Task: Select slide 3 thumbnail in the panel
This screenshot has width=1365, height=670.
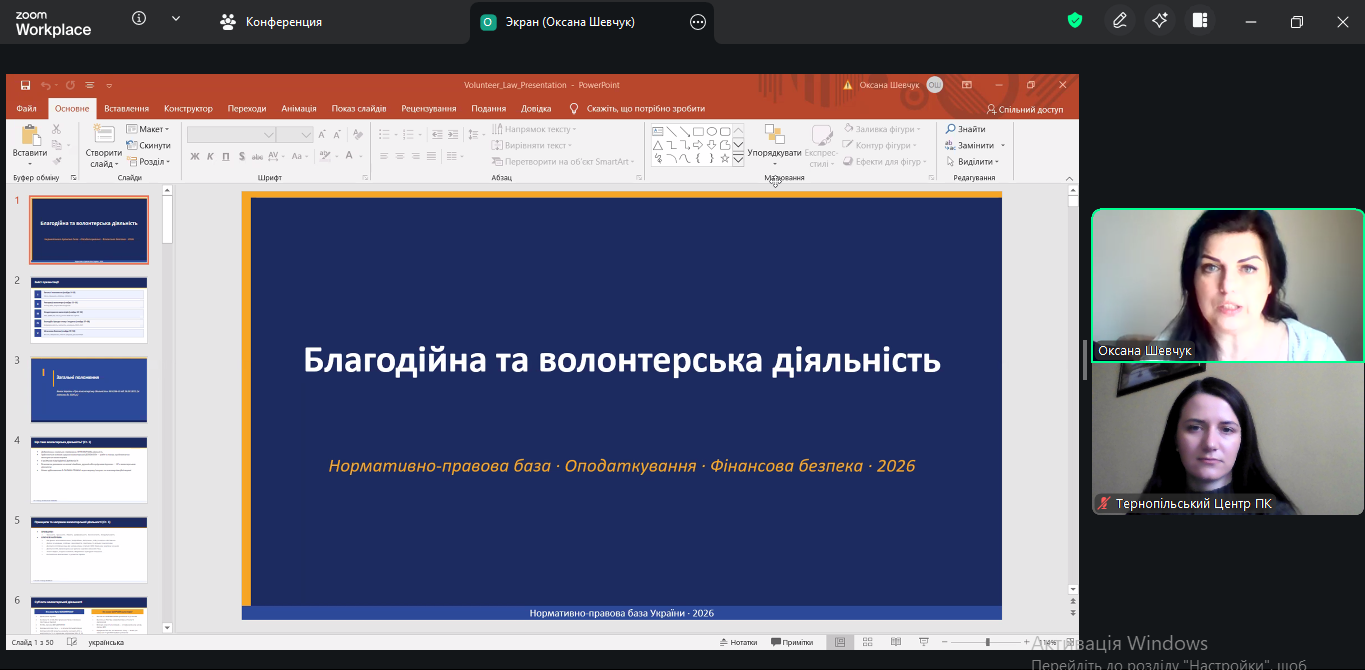Action: pos(89,389)
